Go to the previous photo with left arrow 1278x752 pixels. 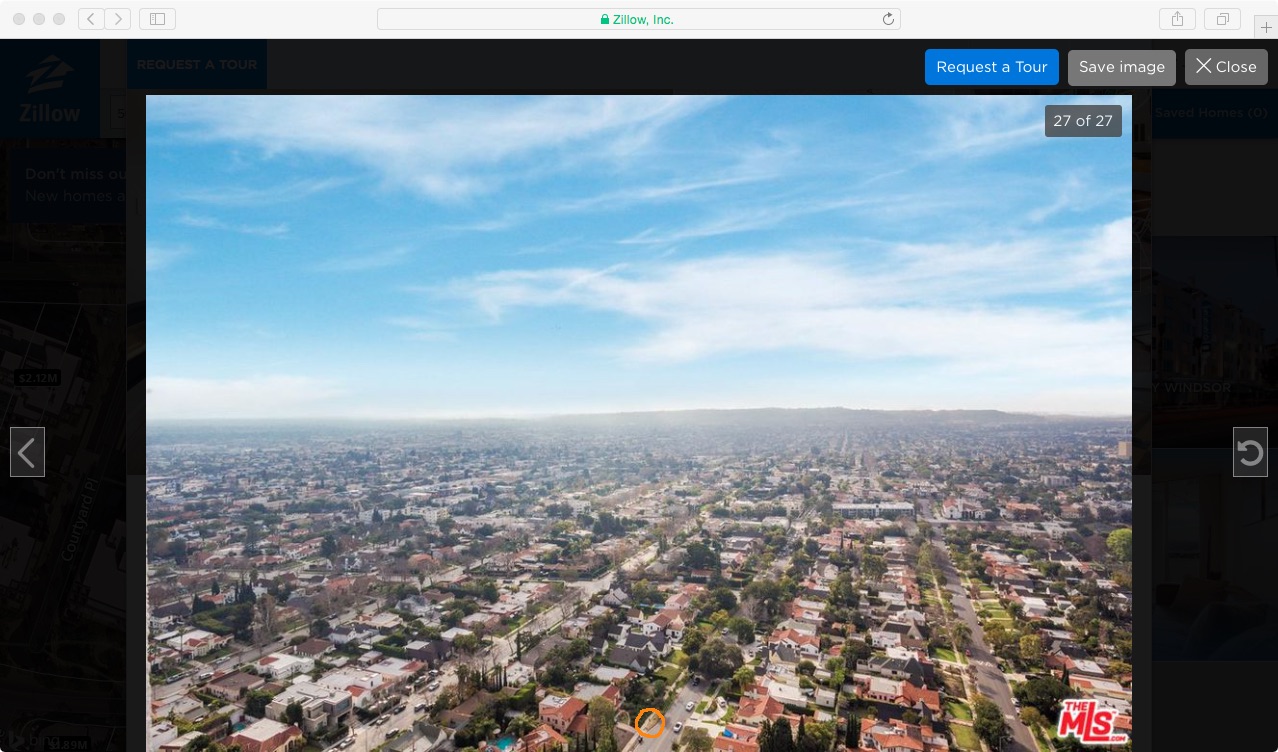coord(27,453)
